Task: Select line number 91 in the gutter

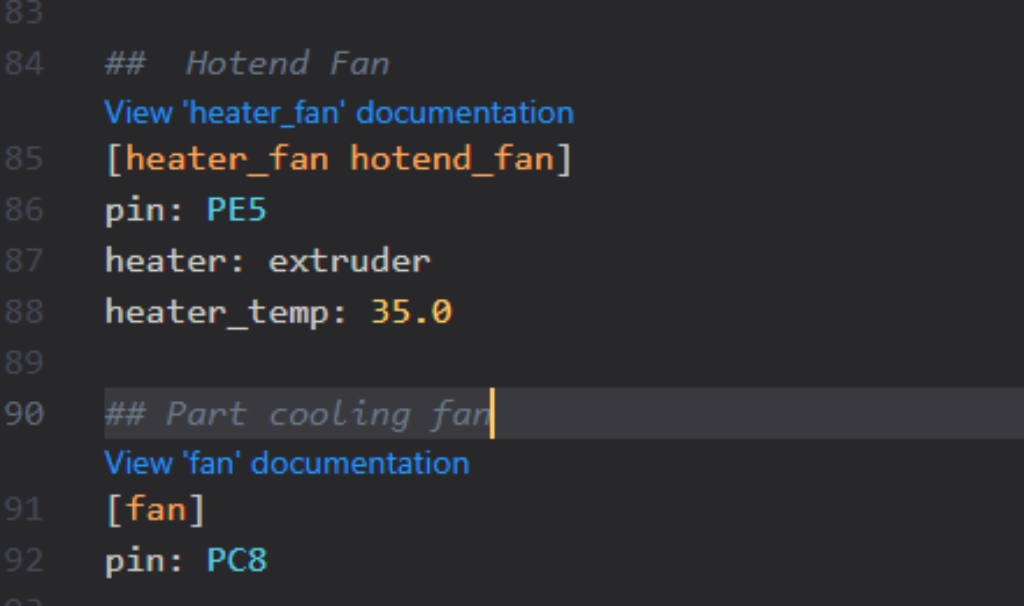Action: tap(24, 509)
